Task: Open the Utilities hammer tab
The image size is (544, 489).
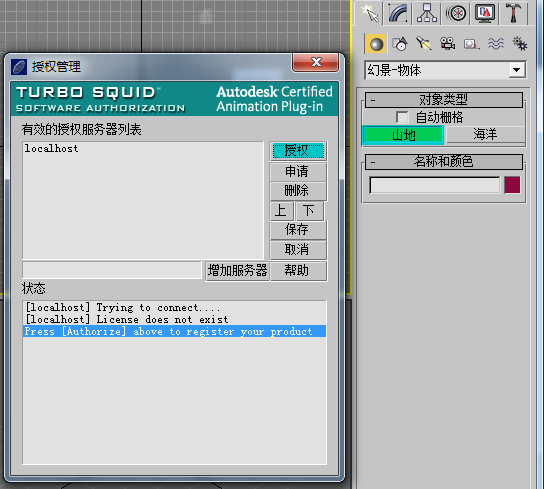Action: click(x=513, y=13)
